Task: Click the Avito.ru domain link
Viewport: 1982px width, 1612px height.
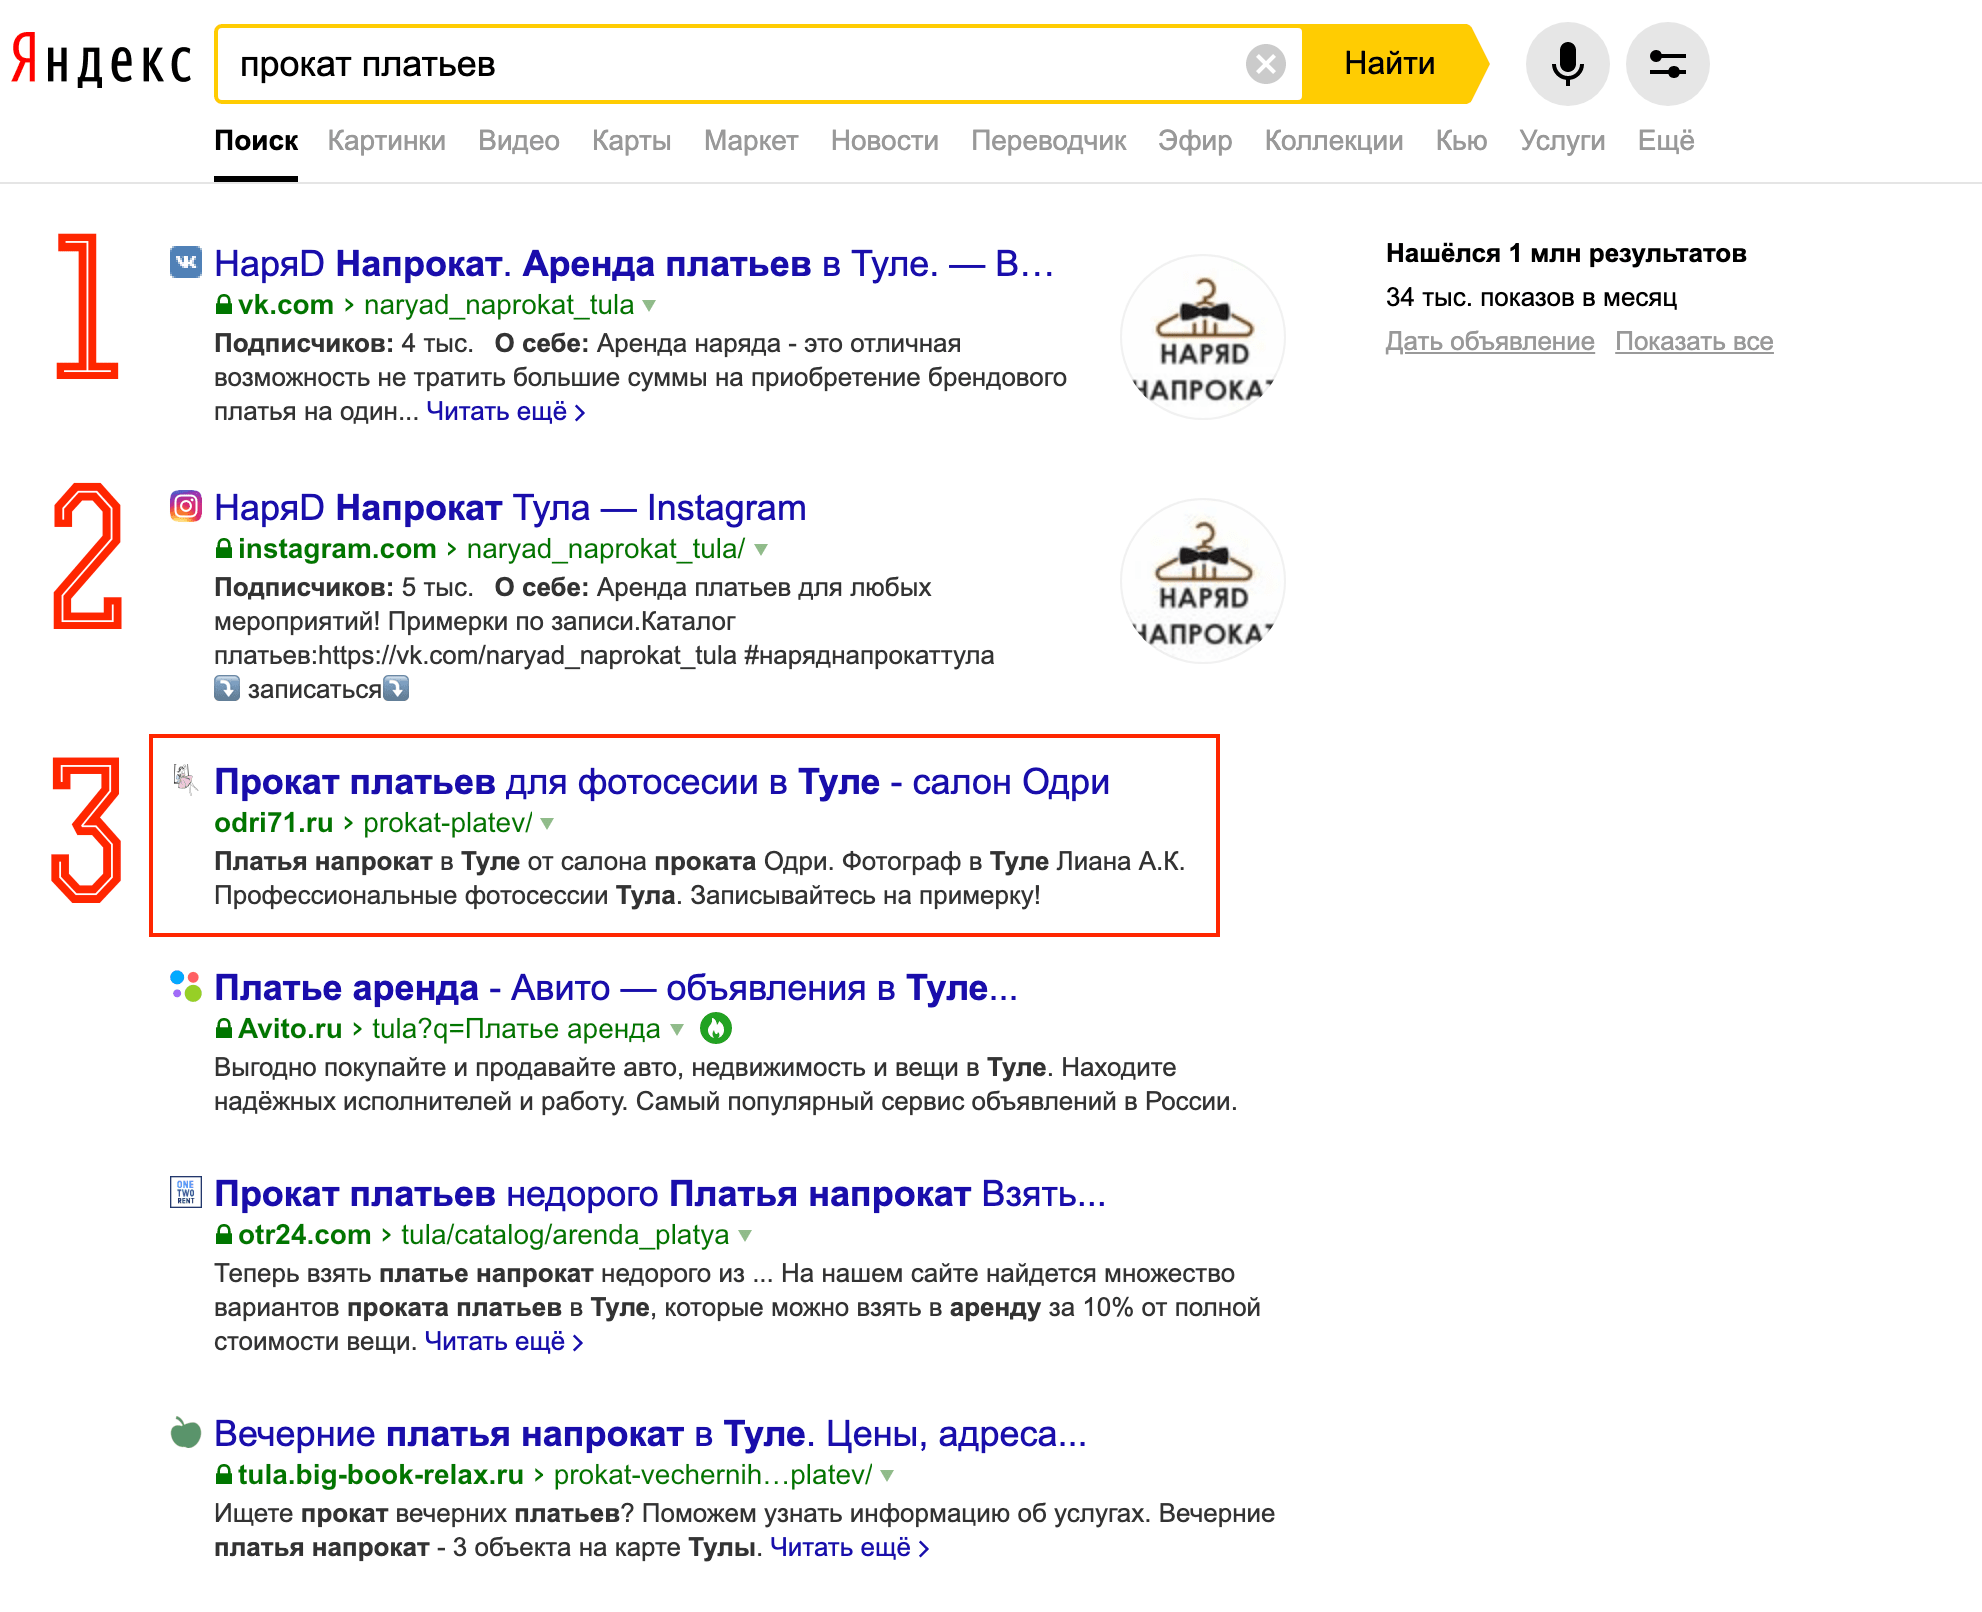Action: tap(290, 1028)
